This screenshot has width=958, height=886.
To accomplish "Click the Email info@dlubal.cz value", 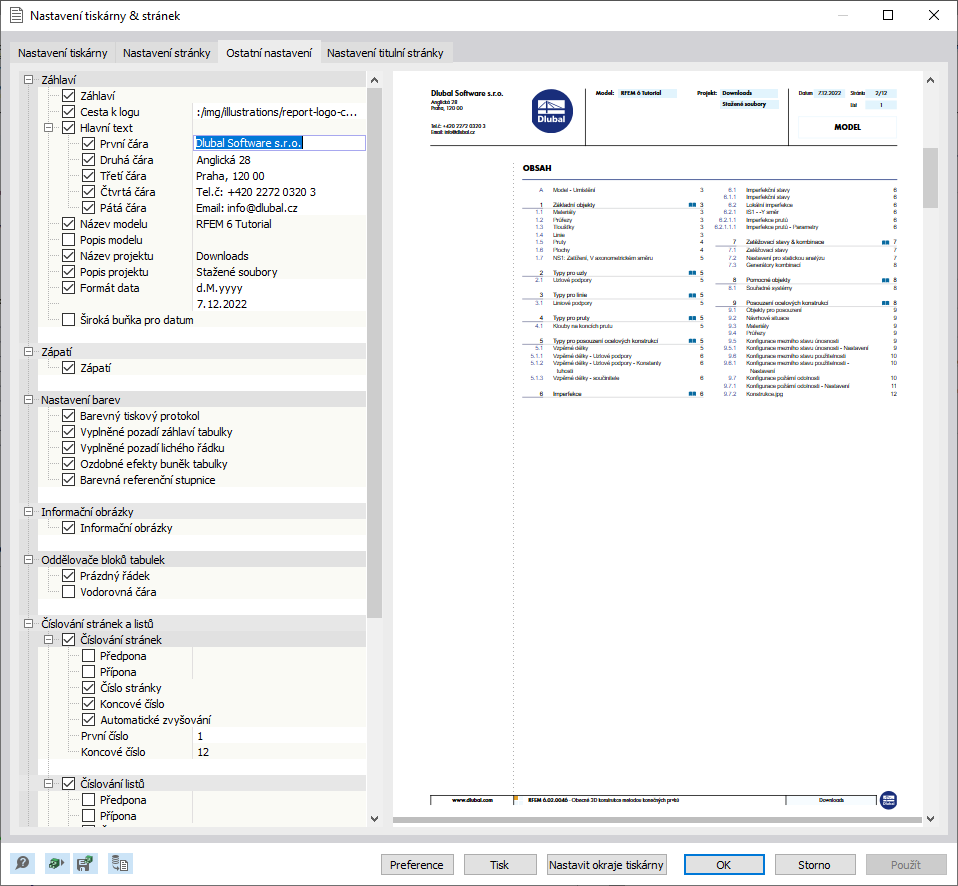I will (247, 208).
